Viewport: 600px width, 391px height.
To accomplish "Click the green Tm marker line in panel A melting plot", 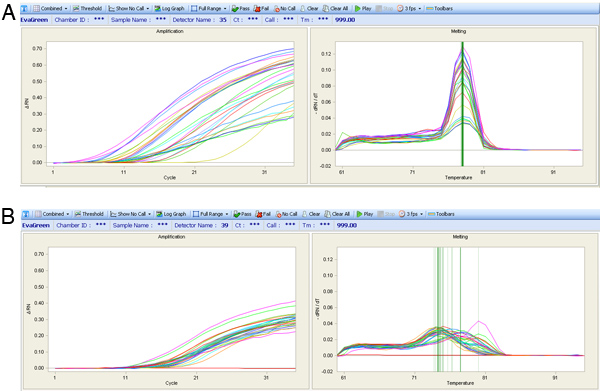I will pyautogui.click(x=462, y=104).
